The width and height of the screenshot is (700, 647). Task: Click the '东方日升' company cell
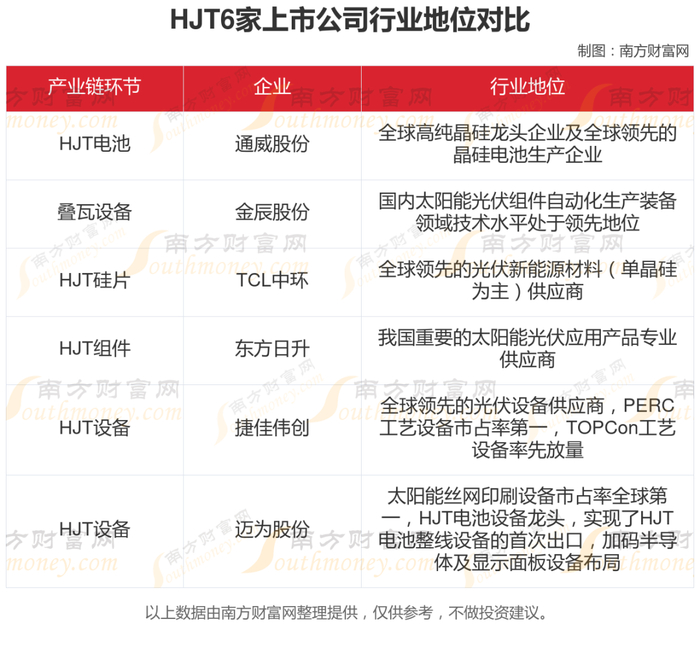(x=272, y=349)
